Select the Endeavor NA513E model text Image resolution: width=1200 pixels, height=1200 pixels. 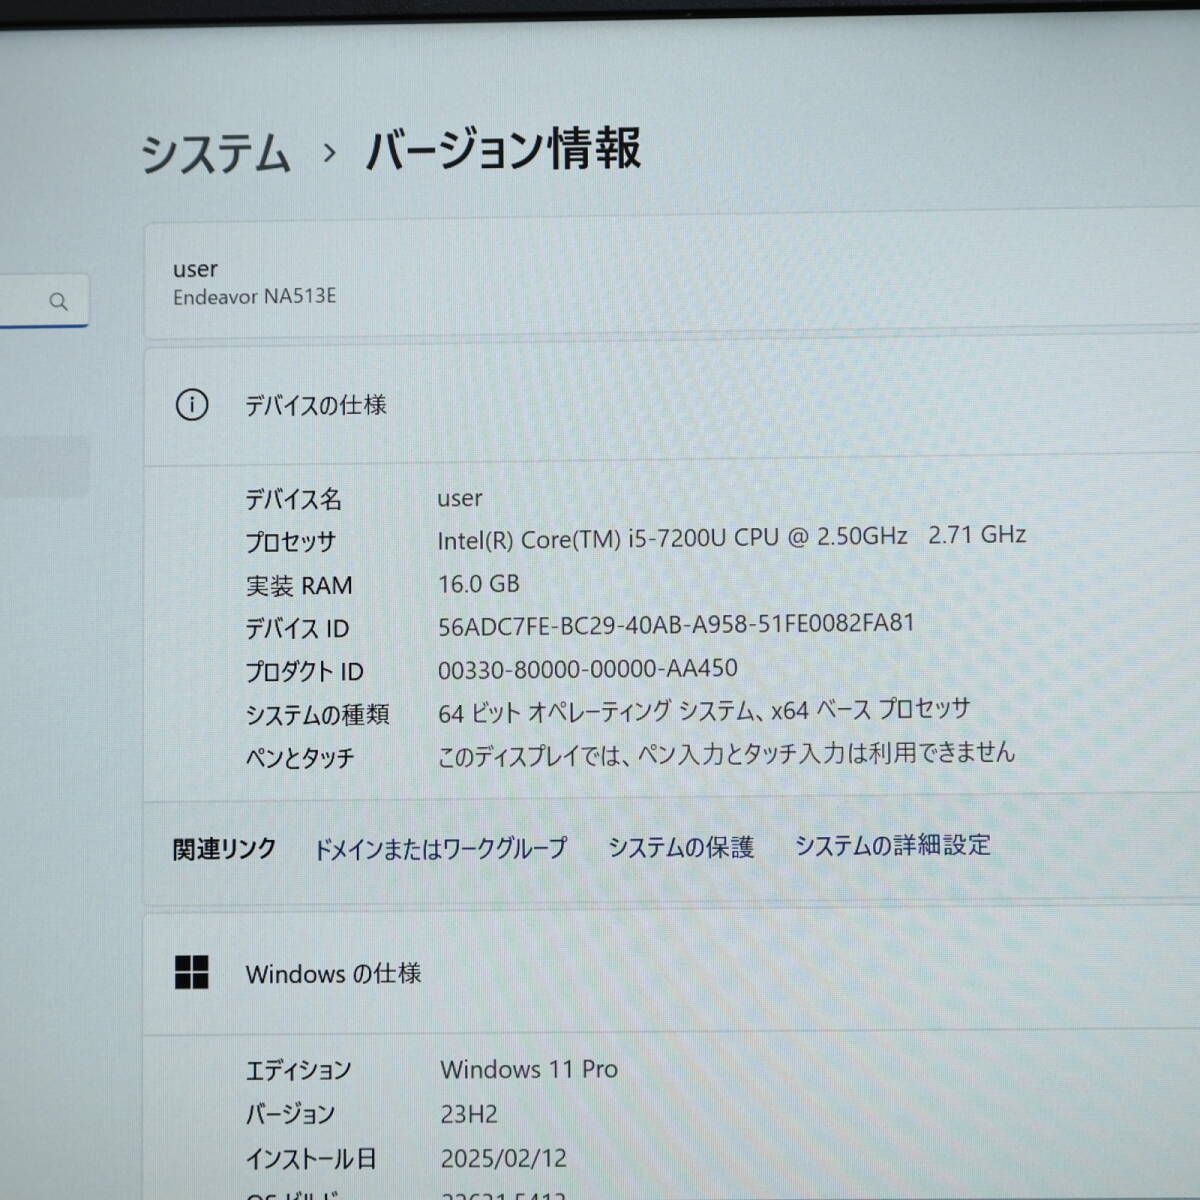(x=254, y=297)
